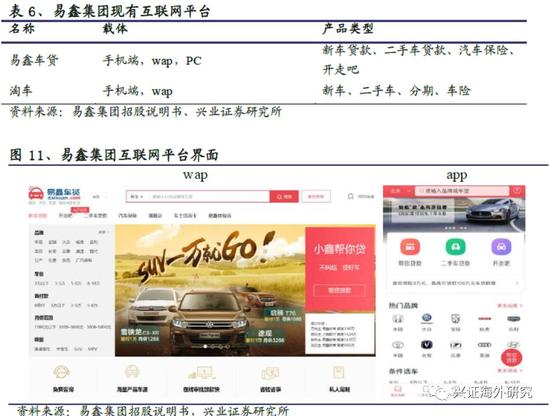The width and height of the screenshot is (550, 416).
Task: Tap the home icon in app bottom bar
Action: point(397,390)
